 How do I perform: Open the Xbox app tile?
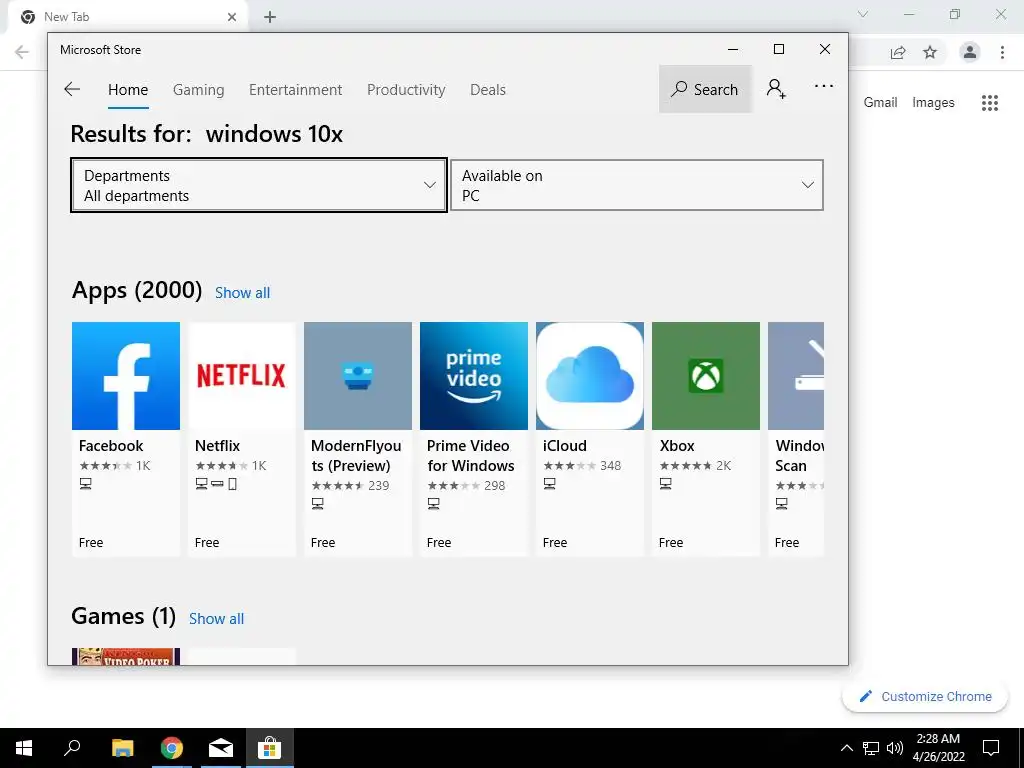point(706,438)
